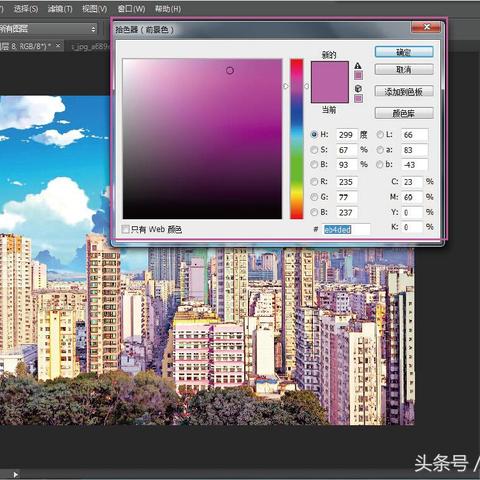Open the 帮助(H) menu
This screenshot has width=480, height=480.
(x=168, y=9)
